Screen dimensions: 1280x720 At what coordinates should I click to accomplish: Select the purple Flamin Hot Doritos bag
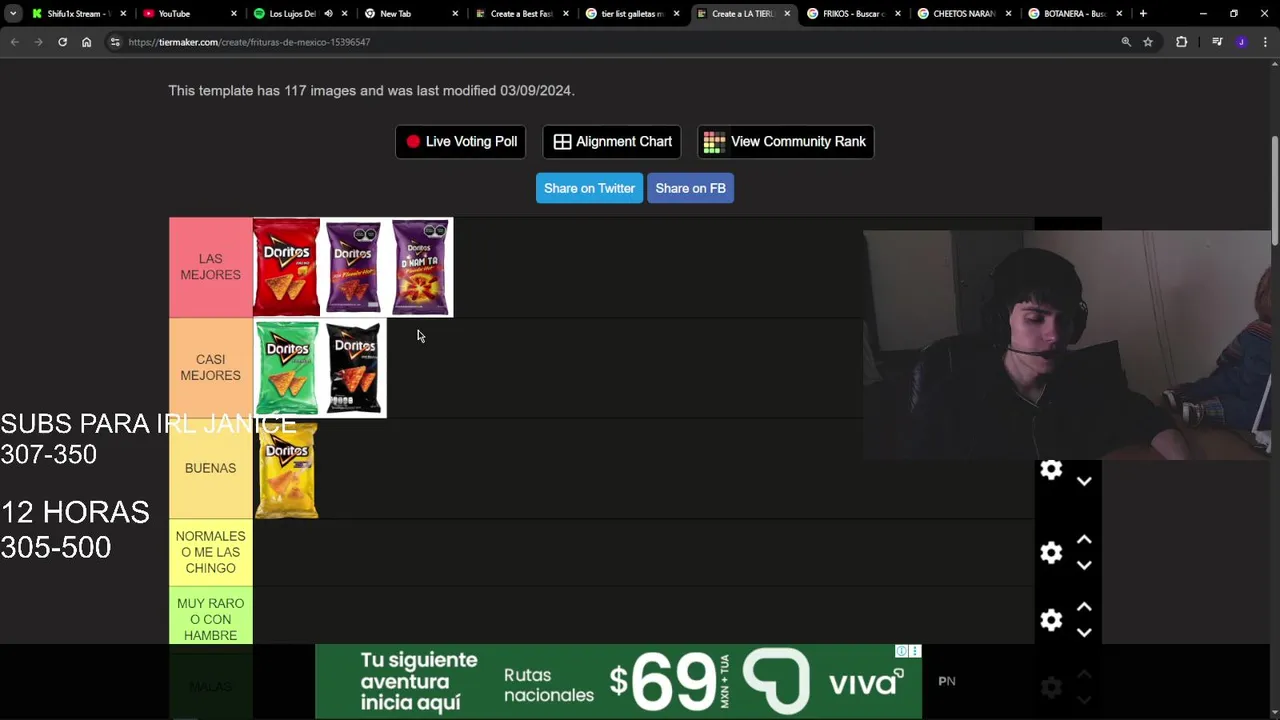point(353,267)
